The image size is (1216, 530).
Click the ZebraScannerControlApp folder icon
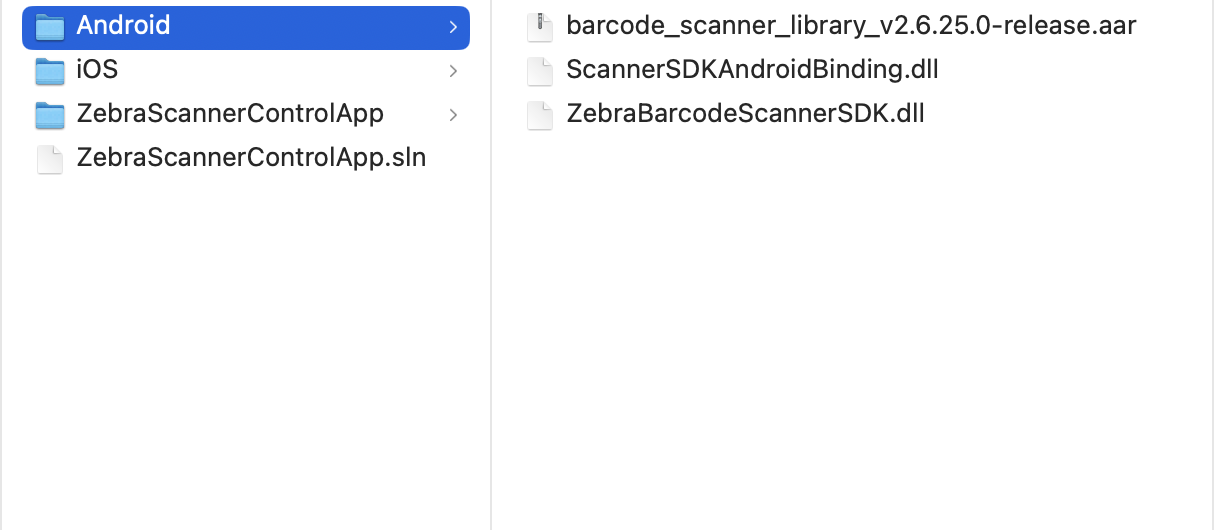pyautogui.click(x=50, y=115)
